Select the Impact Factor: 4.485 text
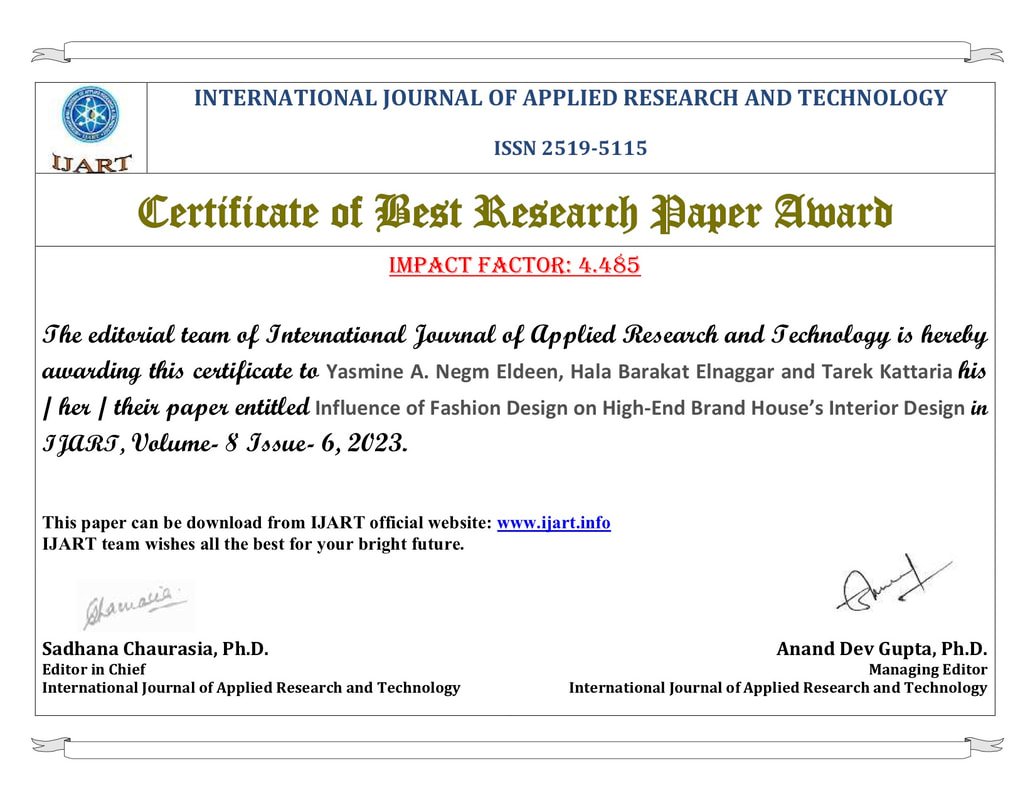Image resolution: width=1035 pixels, height=800 pixels. click(515, 265)
